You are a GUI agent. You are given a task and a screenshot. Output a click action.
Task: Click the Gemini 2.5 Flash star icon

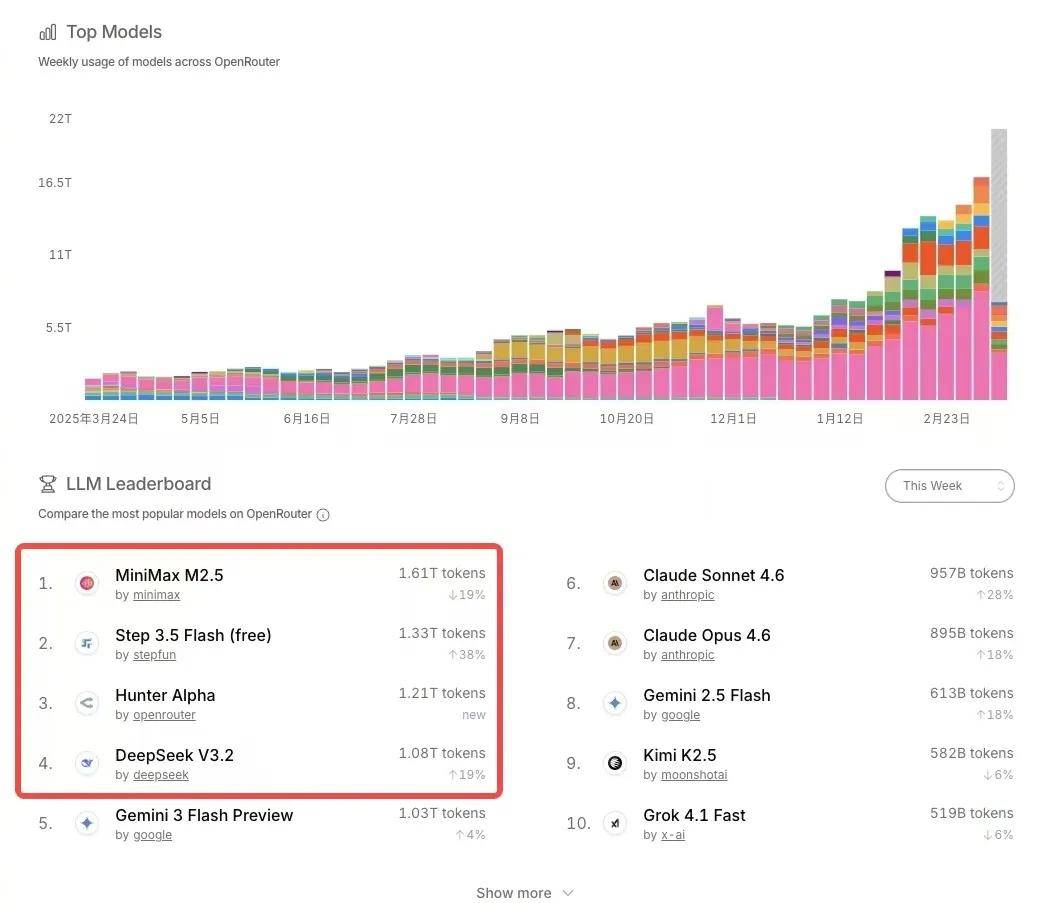click(x=615, y=703)
